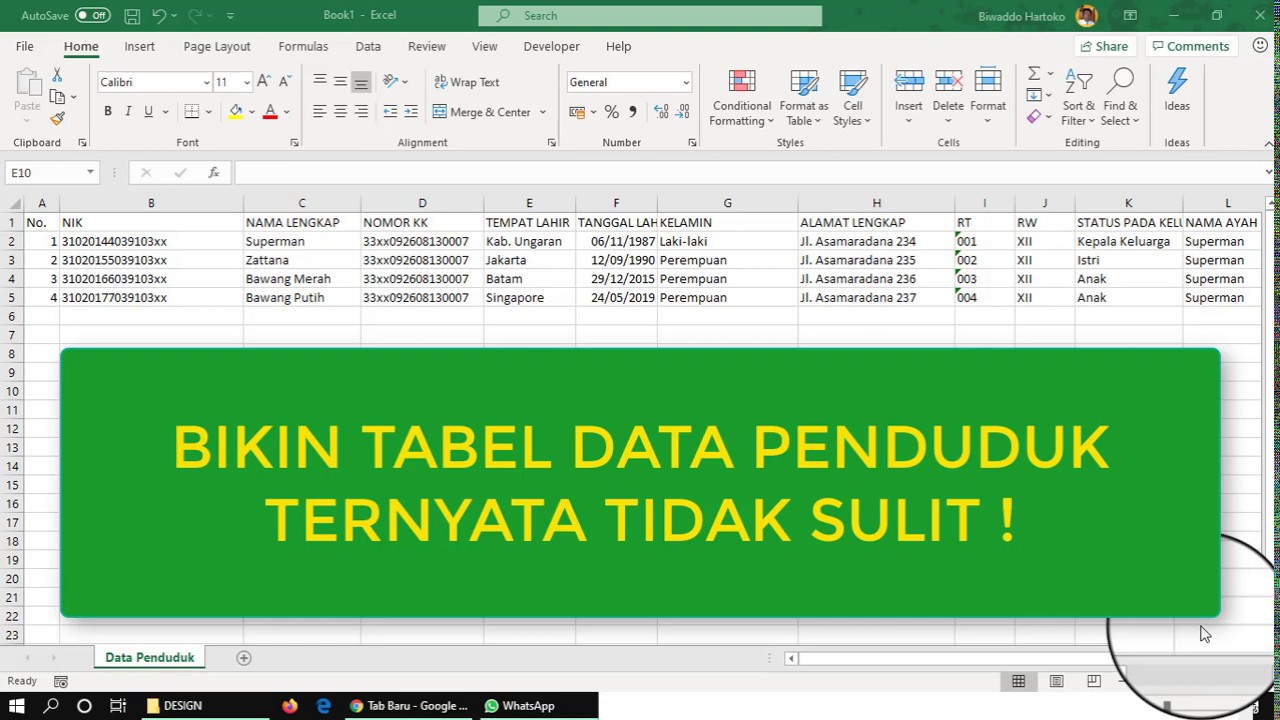Save the workbook with the disk icon

(132, 16)
